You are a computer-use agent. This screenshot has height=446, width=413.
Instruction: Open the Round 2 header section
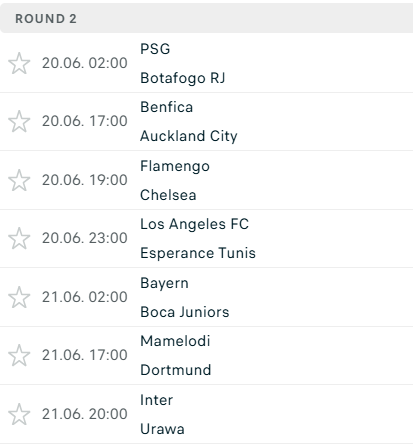tap(206, 19)
